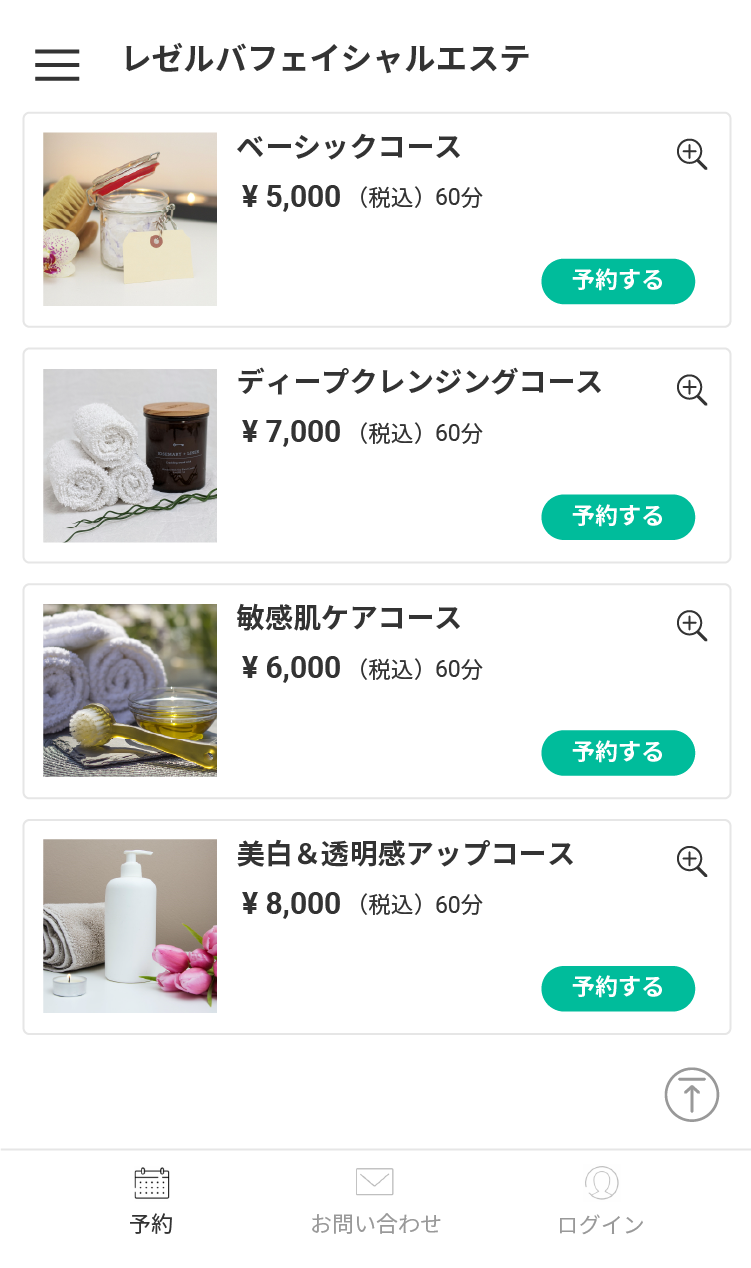Viewport: 751px width, 1268px height.
Task: Select the 敏感肌ケアコース oil and brush image
Action: click(130, 690)
